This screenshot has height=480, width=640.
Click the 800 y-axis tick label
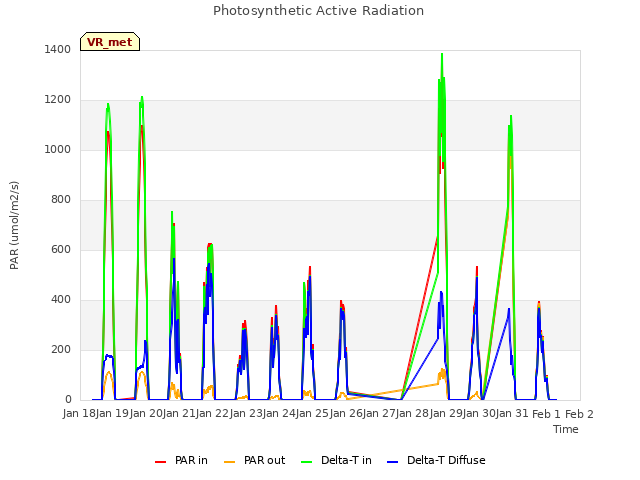point(61,200)
